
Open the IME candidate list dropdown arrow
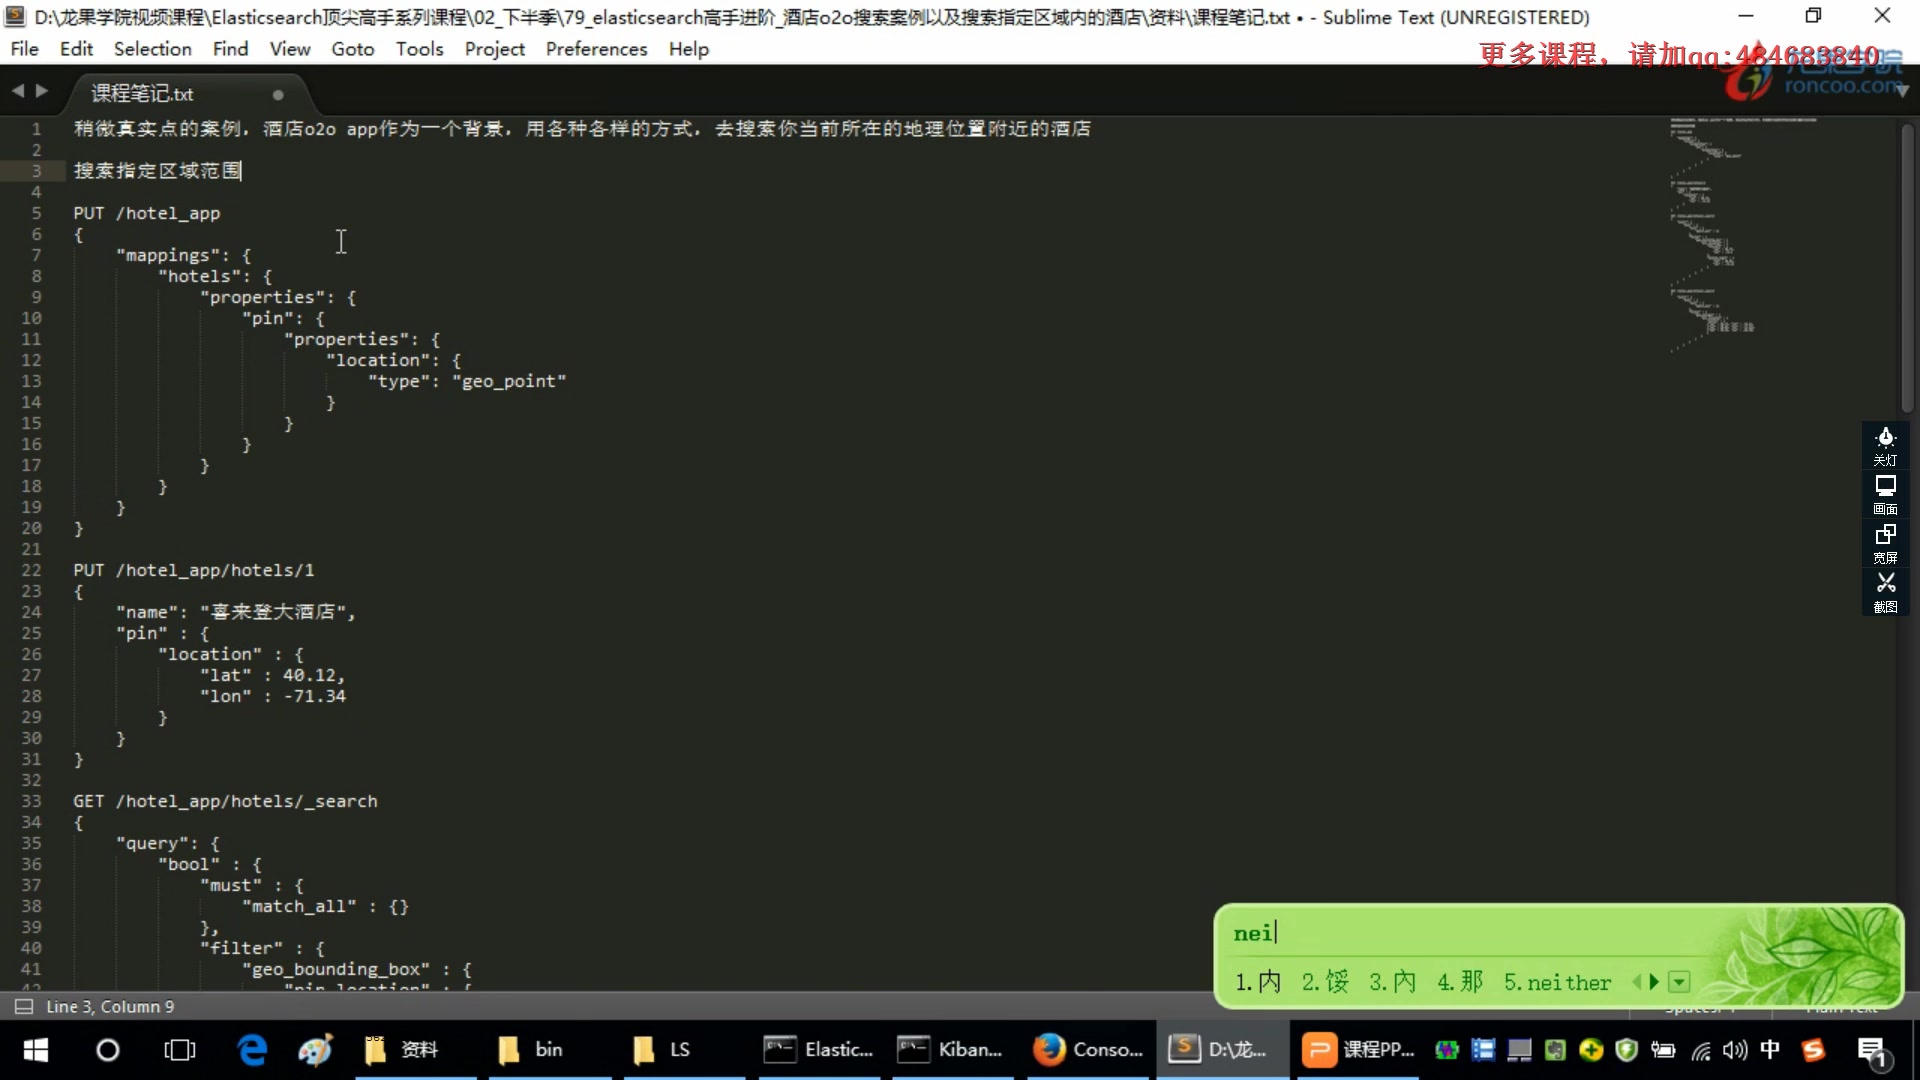click(1681, 982)
